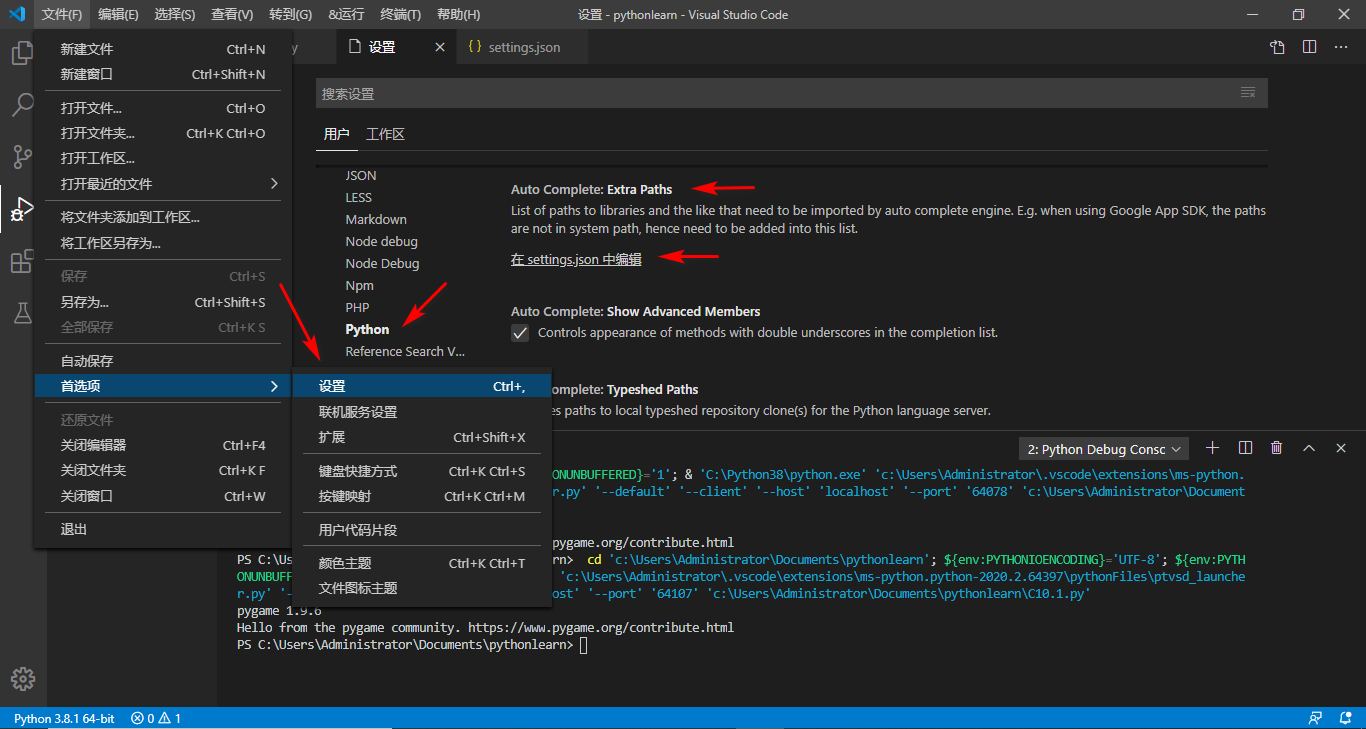
Task: Kill terminal with trash icon
Action: point(1277,448)
